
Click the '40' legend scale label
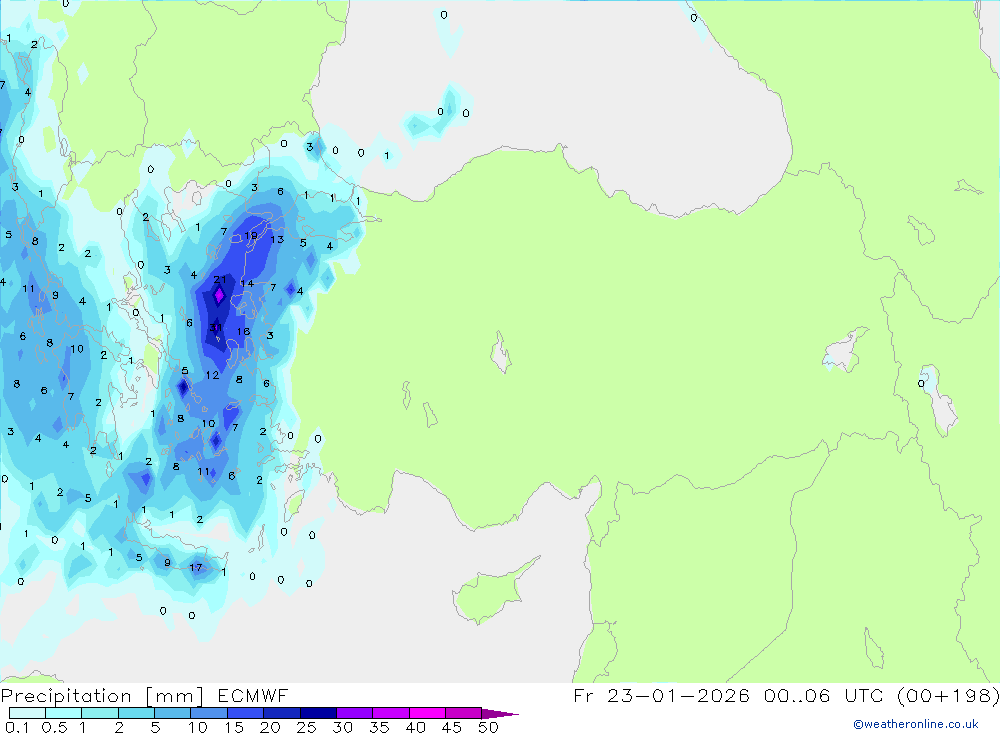coord(415,727)
